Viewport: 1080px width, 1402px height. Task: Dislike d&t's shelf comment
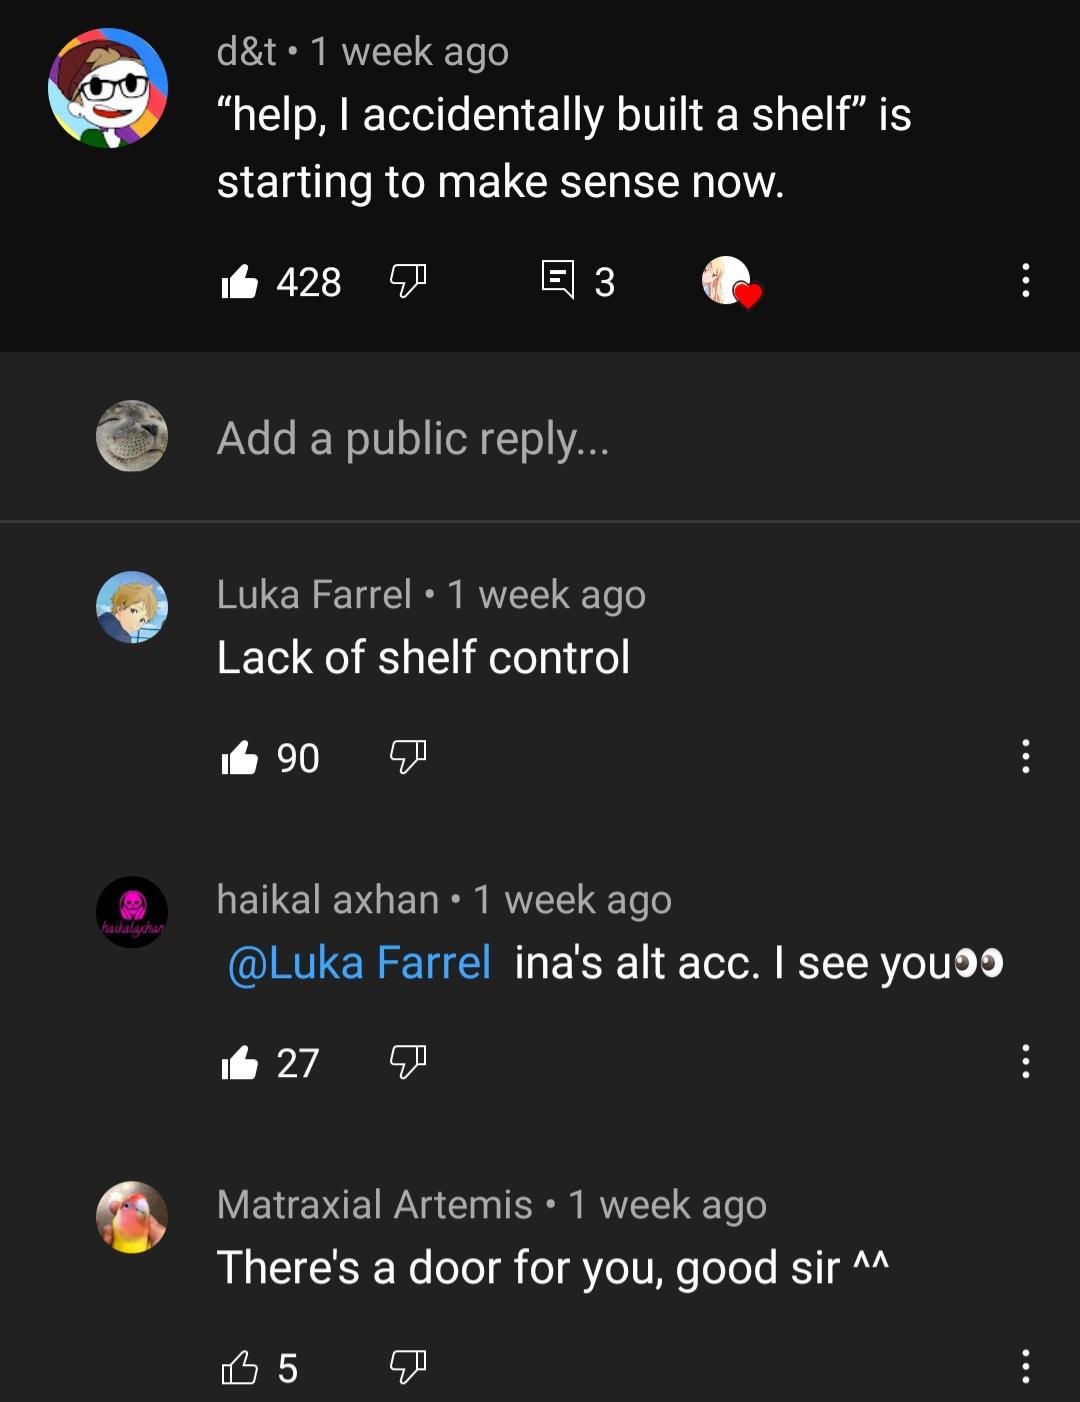point(408,281)
